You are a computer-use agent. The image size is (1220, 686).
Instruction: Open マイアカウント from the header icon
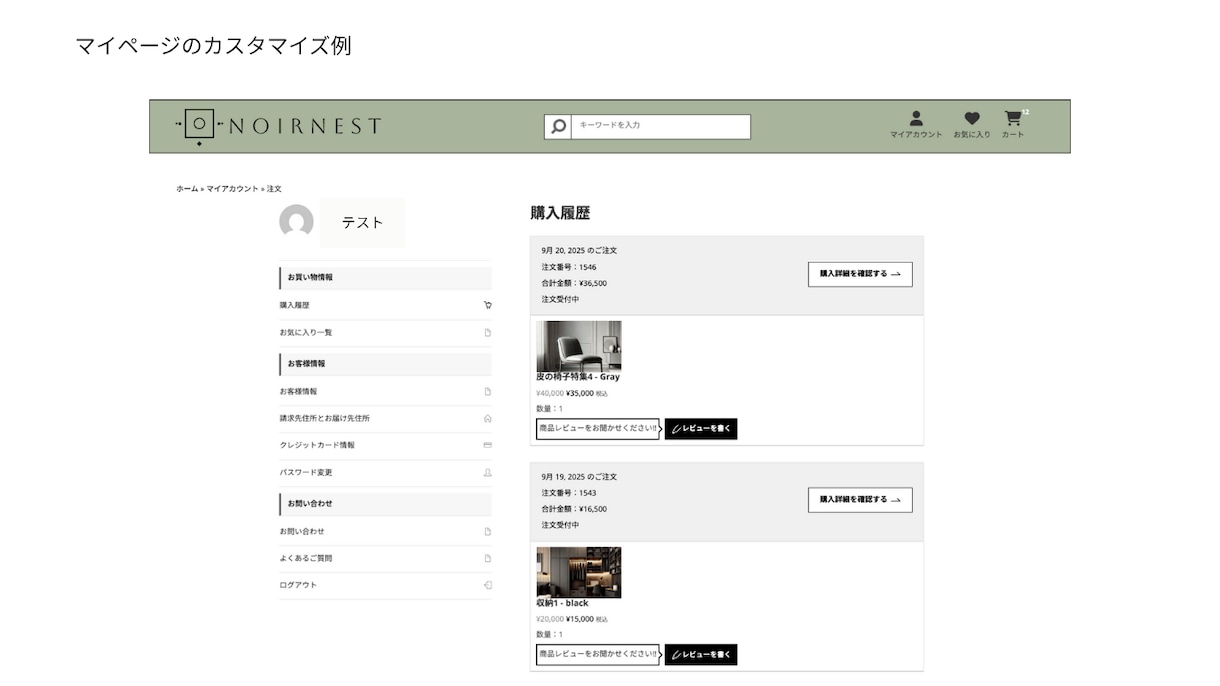tap(916, 125)
